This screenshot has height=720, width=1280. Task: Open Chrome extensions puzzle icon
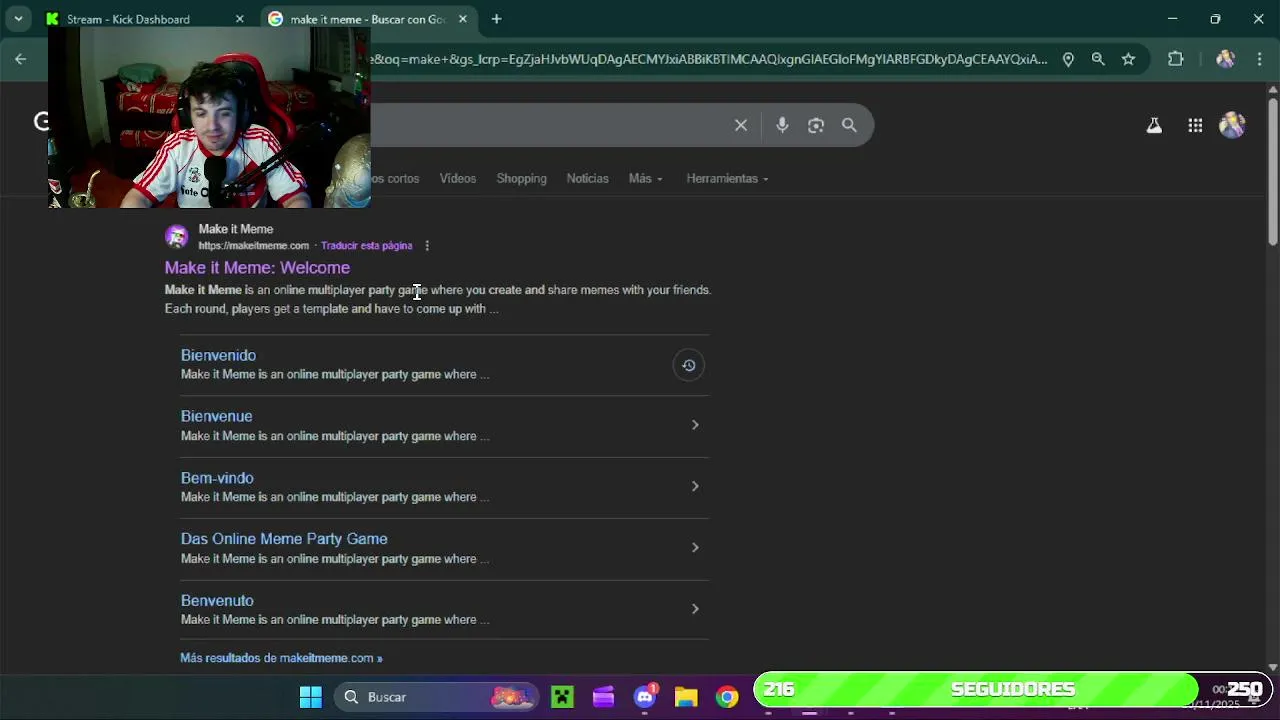tap(1176, 59)
